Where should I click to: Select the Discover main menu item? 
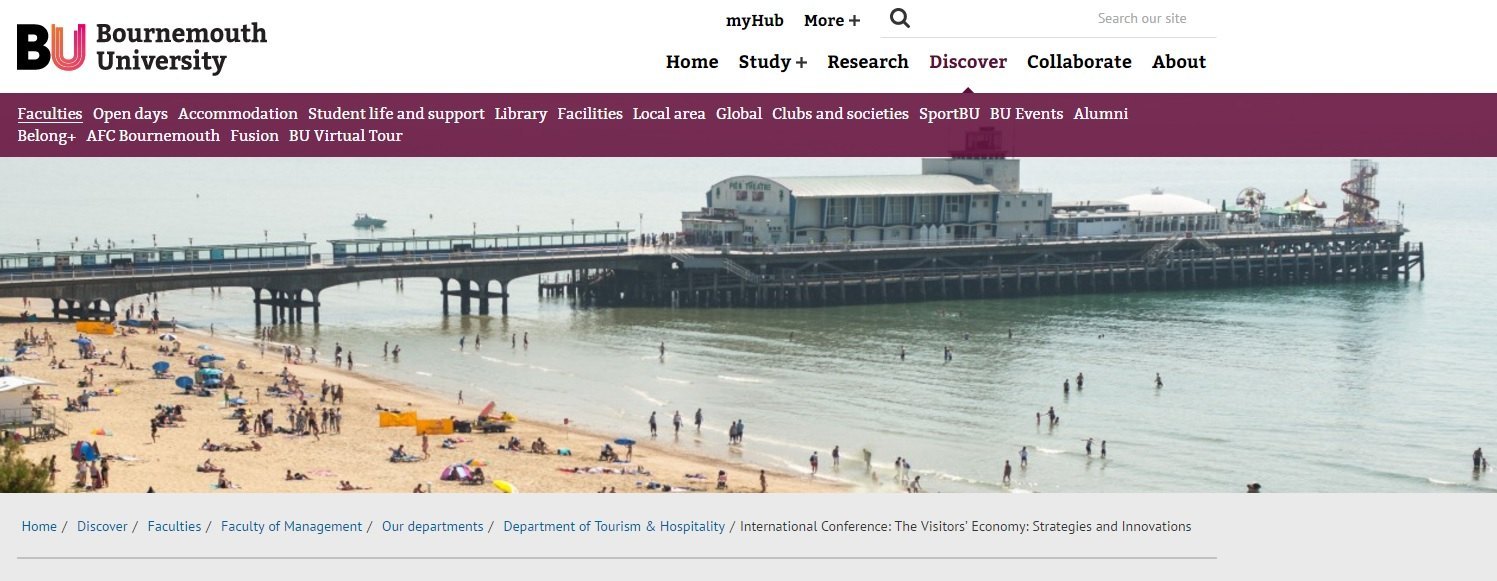point(968,62)
